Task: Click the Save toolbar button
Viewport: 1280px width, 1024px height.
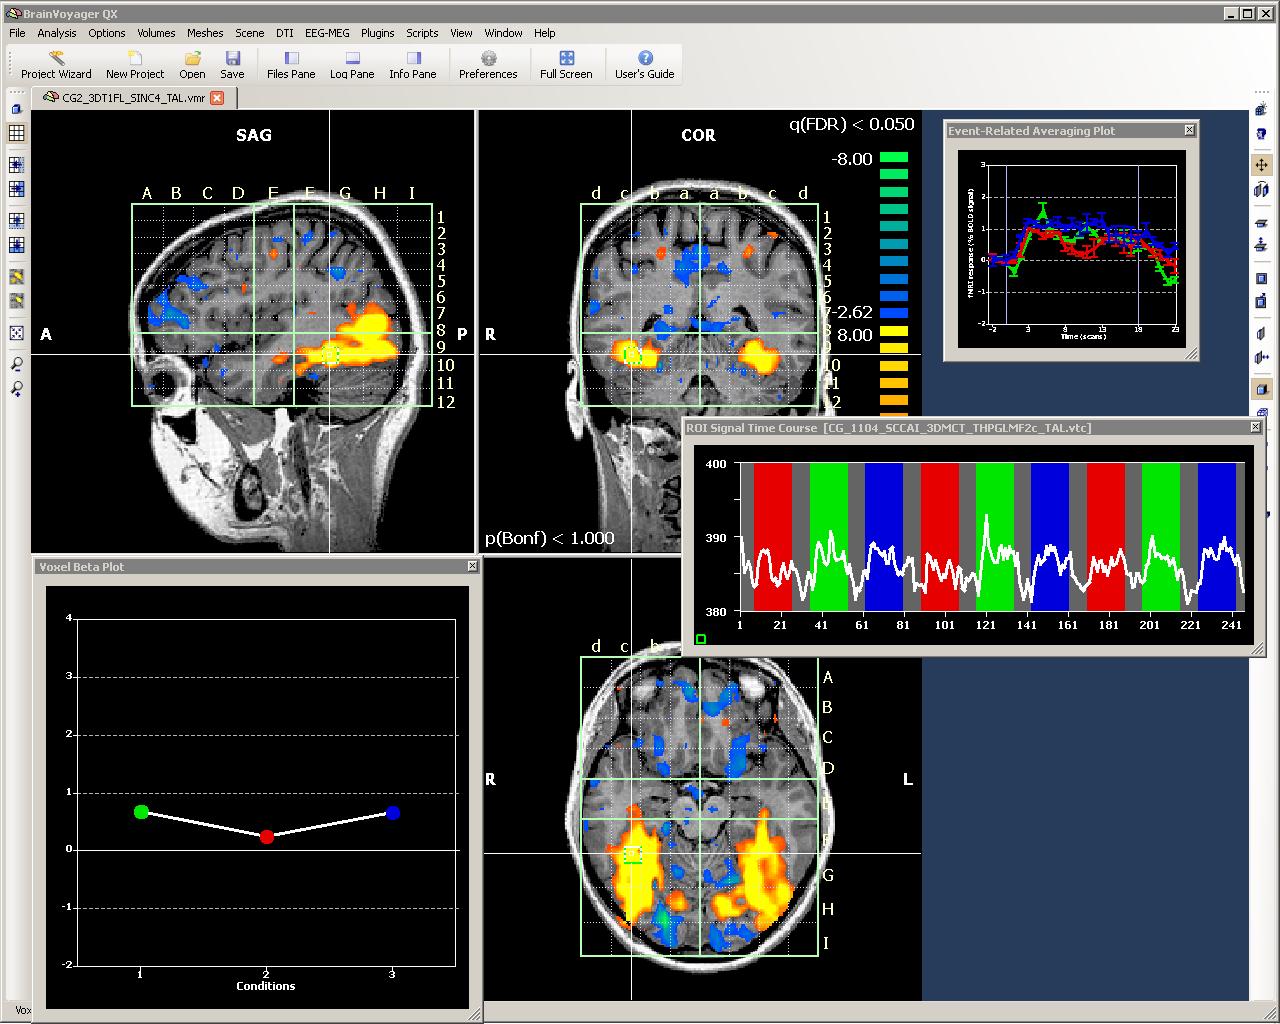Action: point(232,65)
